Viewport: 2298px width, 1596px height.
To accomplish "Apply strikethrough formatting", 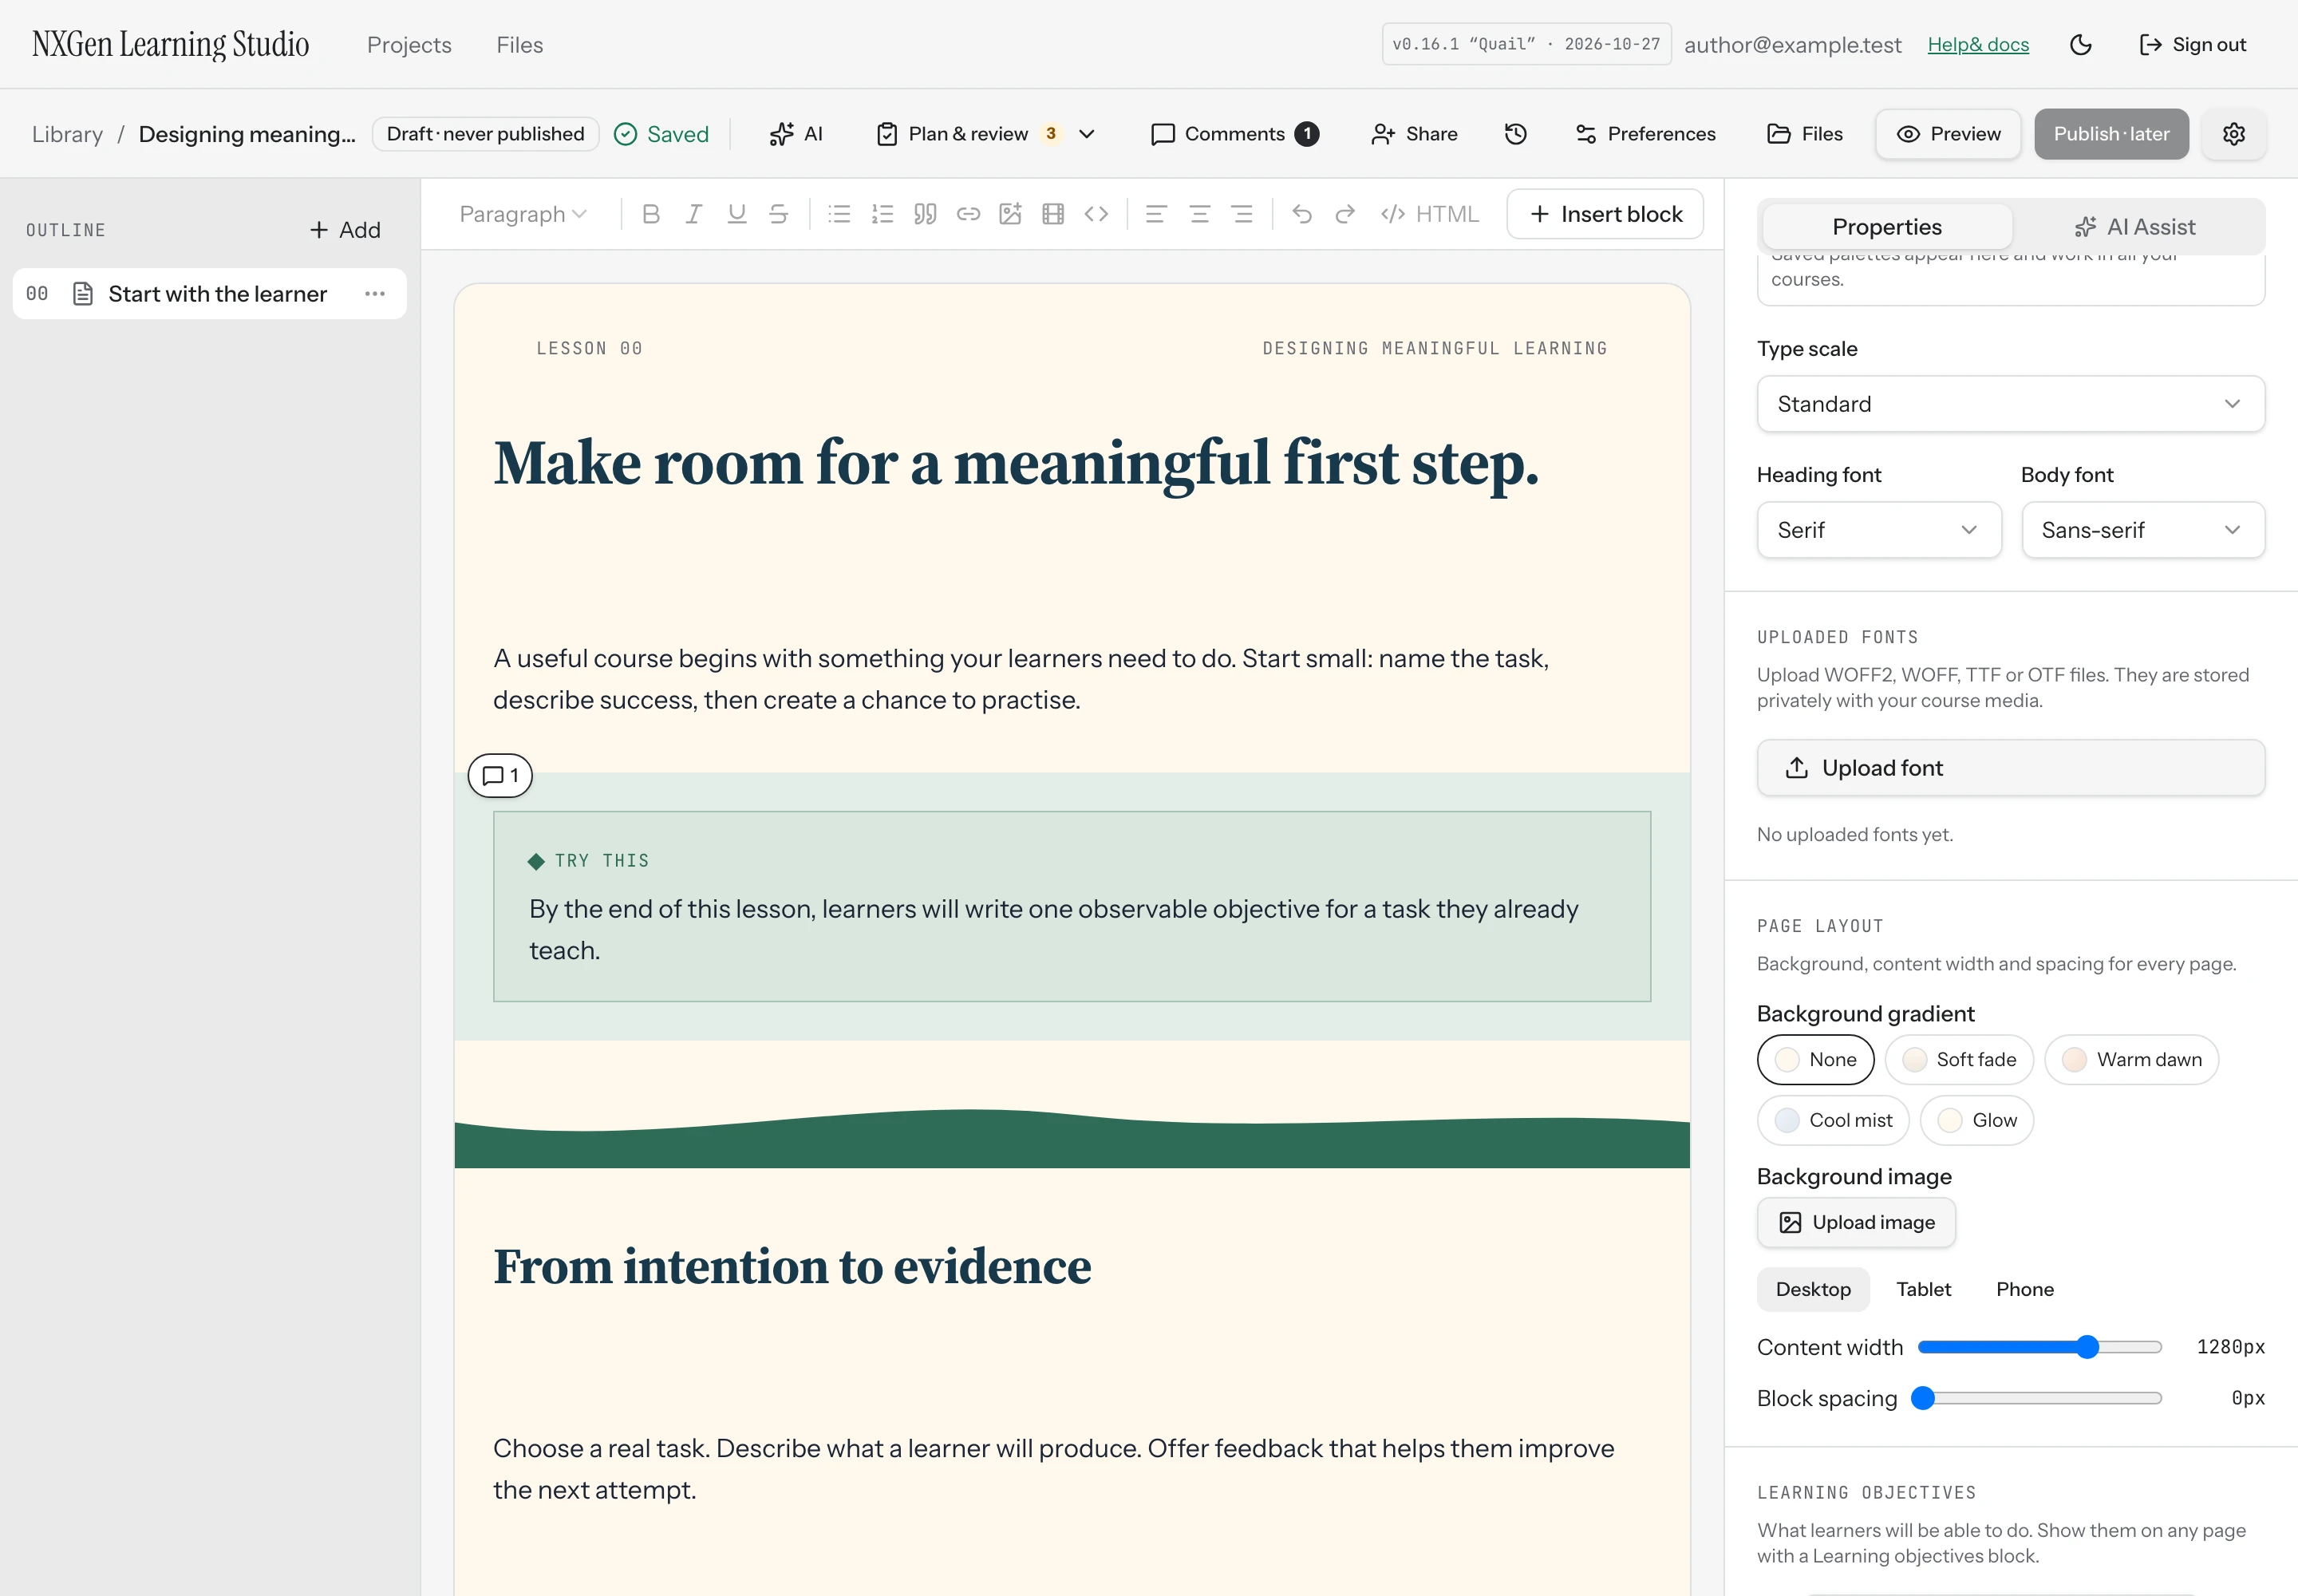I will point(778,214).
